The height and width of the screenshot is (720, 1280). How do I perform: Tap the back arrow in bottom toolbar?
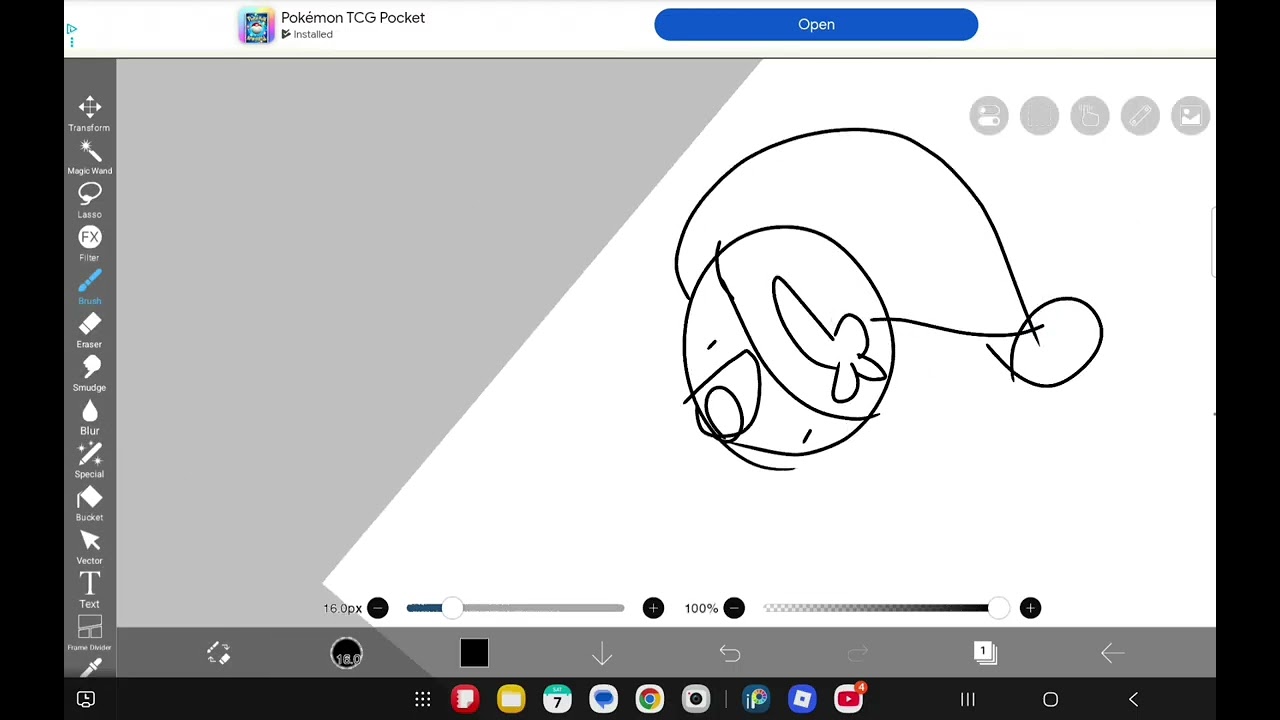[x=1113, y=654]
